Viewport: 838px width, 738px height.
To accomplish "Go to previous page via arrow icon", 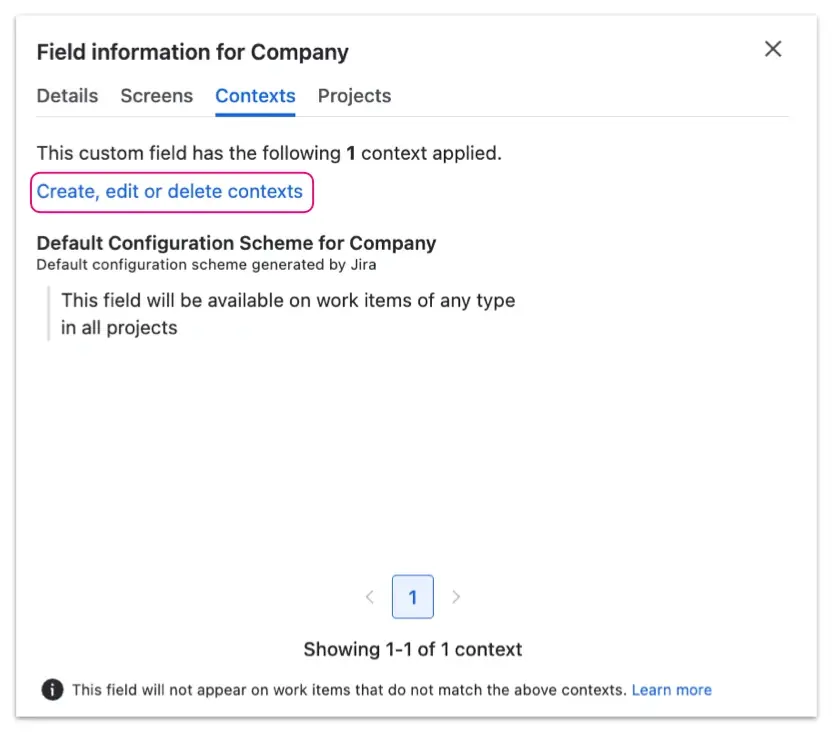I will [x=370, y=596].
